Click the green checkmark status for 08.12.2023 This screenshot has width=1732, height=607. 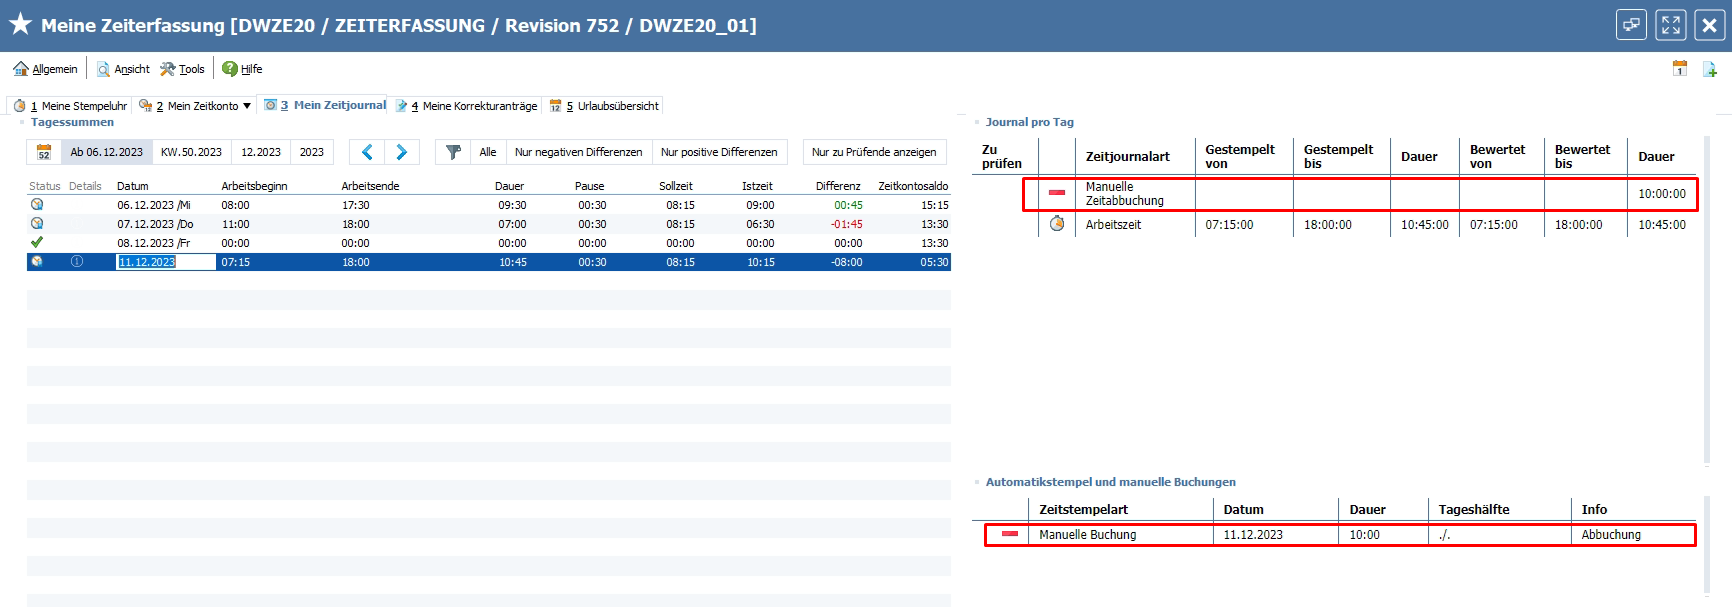37,242
